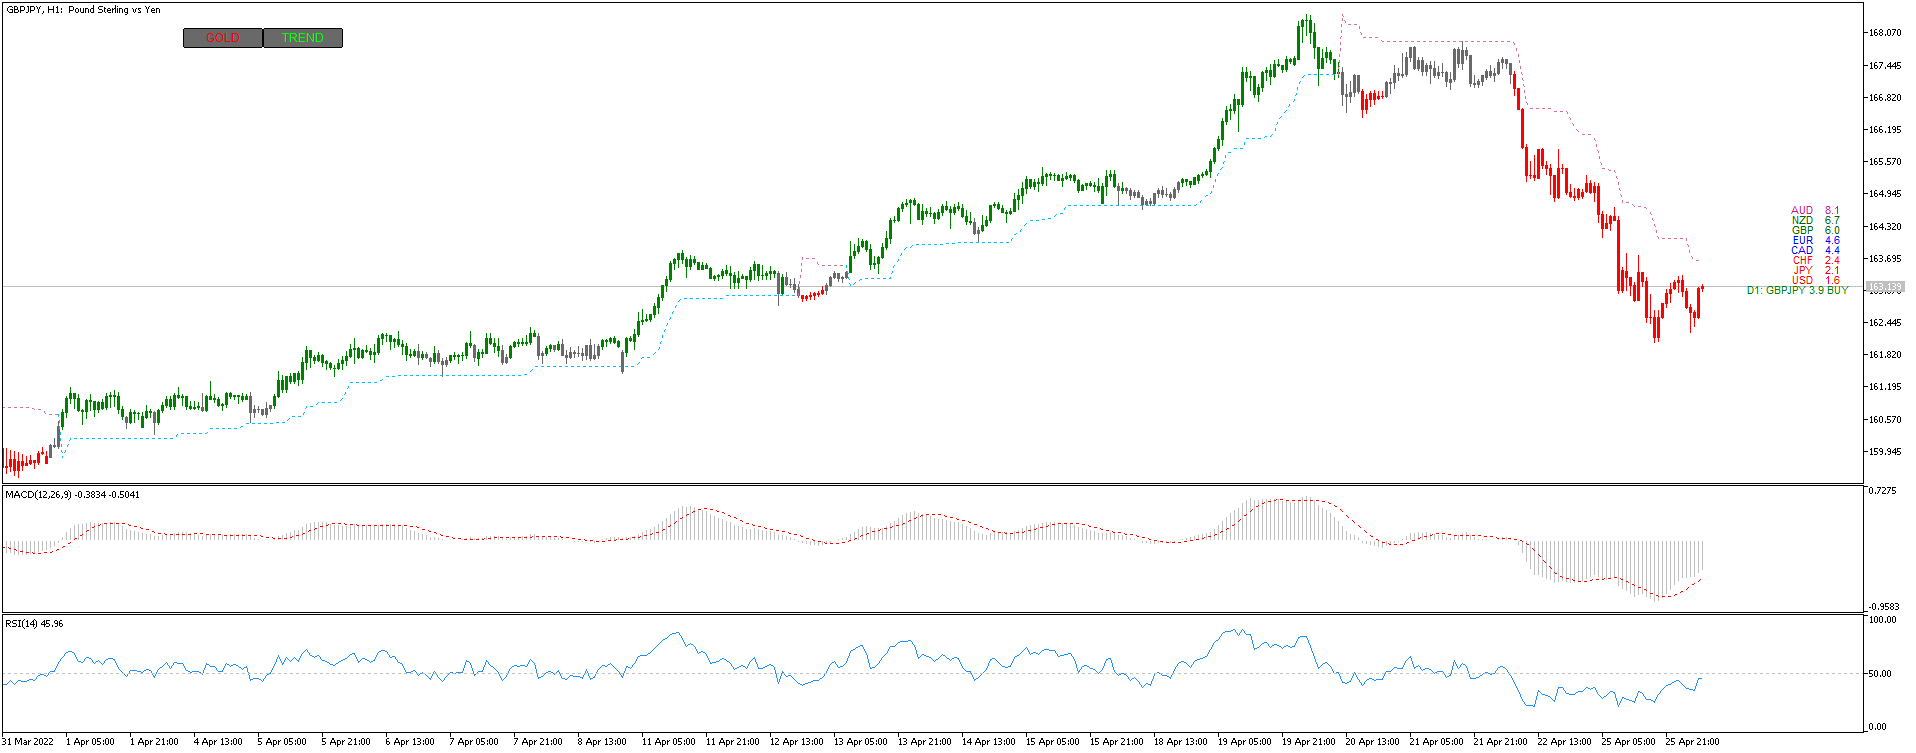
Task: Click the 25 Apr 05:00 time label
Action: pos(1629,742)
